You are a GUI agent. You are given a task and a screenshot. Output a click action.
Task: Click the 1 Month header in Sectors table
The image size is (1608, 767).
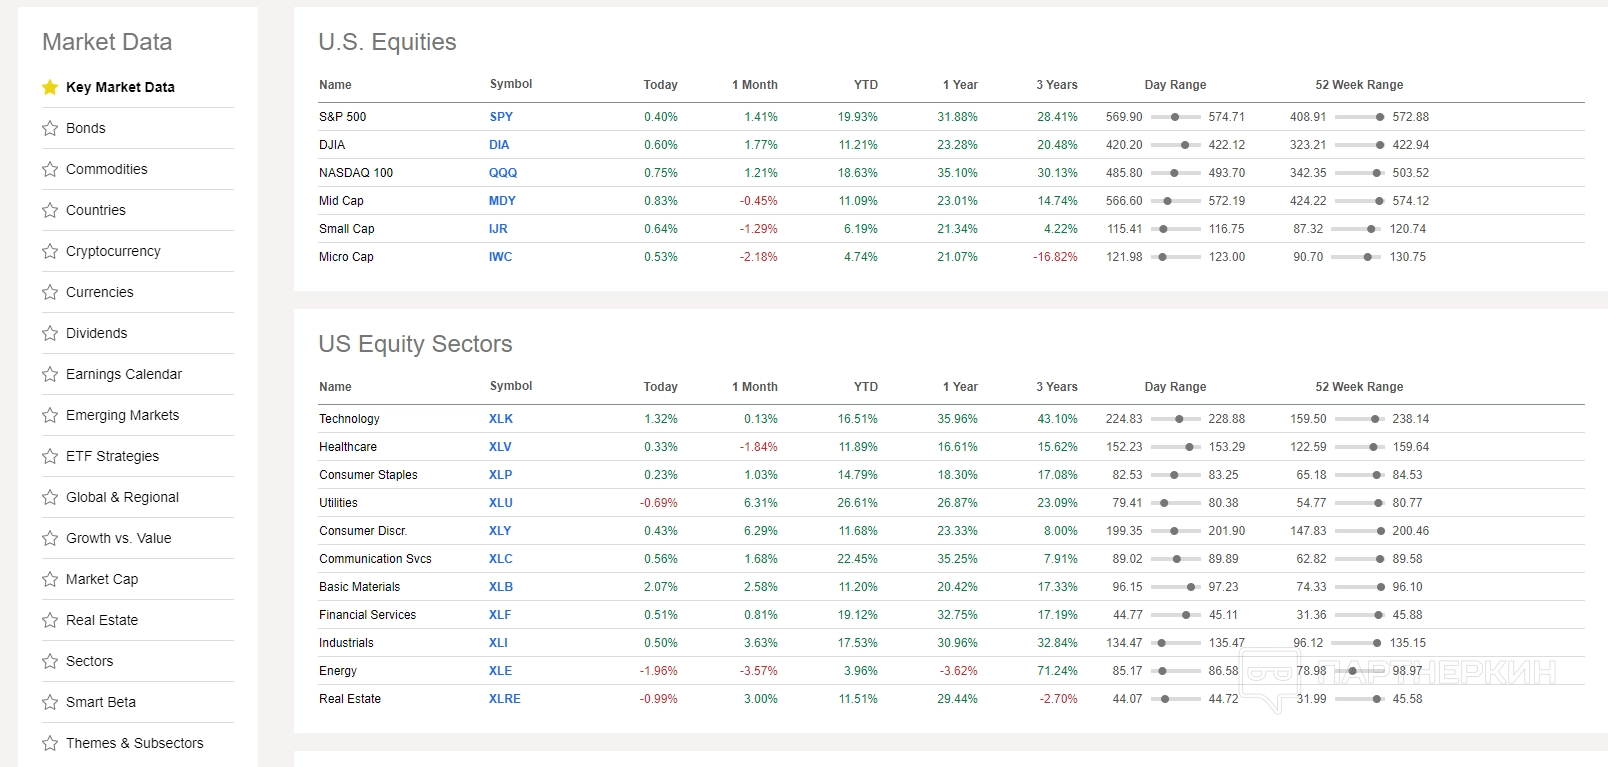coord(754,387)
